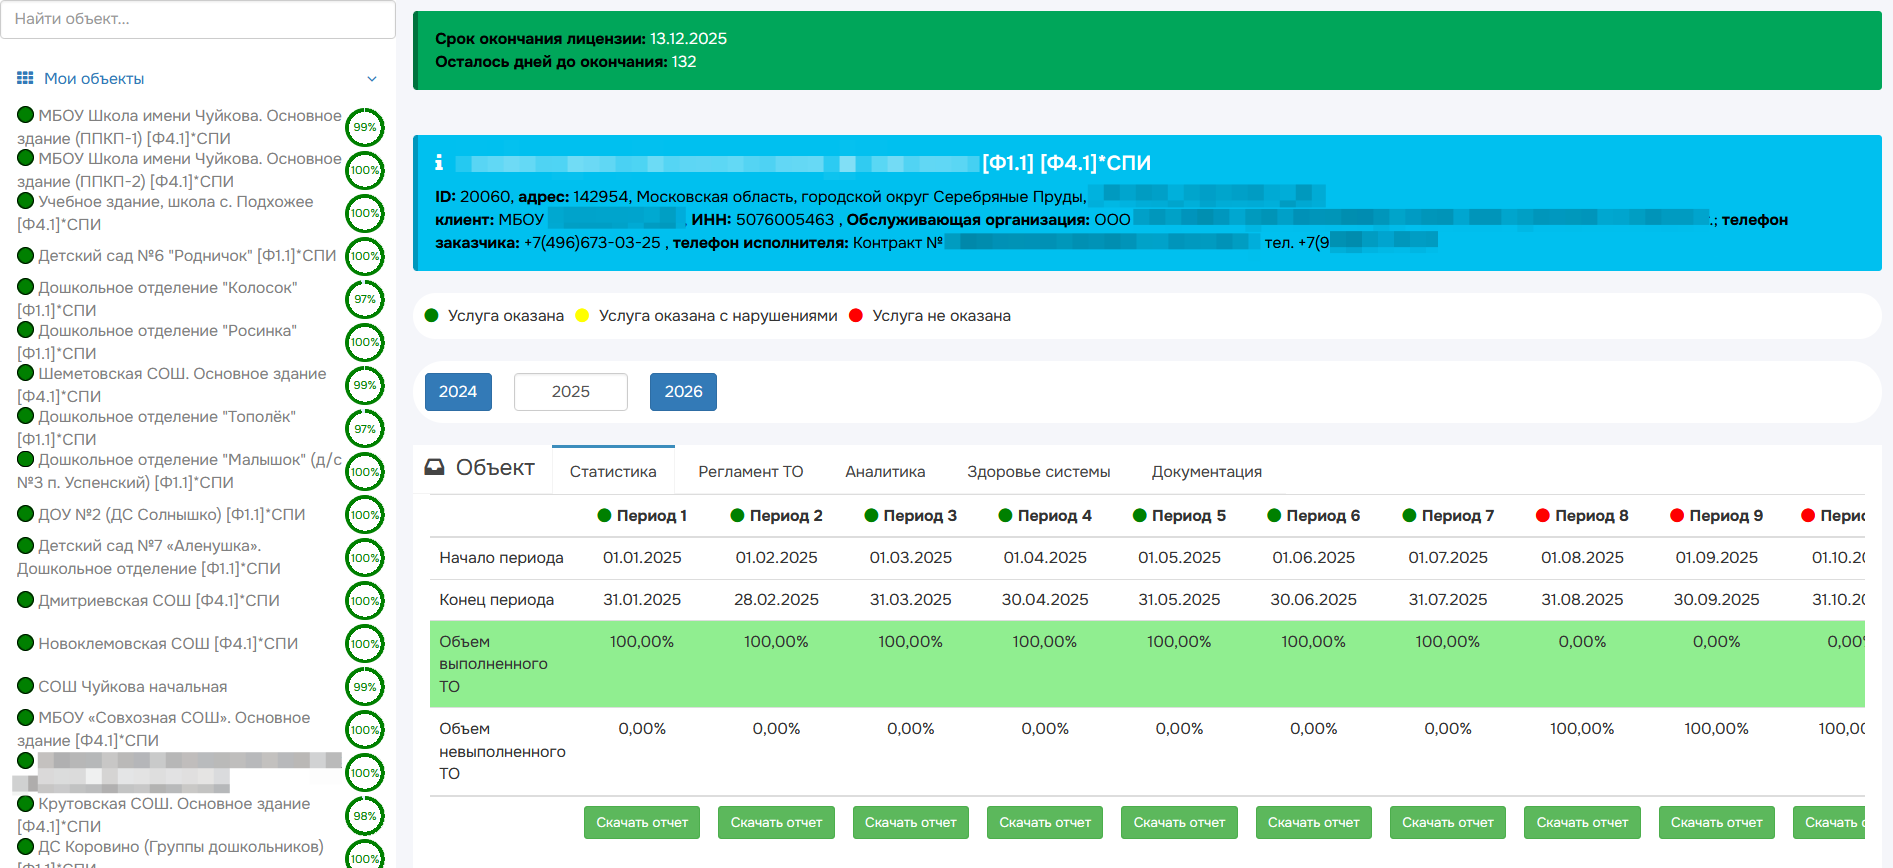Click 99% progress circle for Шеметовская СОШ

point(365,385)
